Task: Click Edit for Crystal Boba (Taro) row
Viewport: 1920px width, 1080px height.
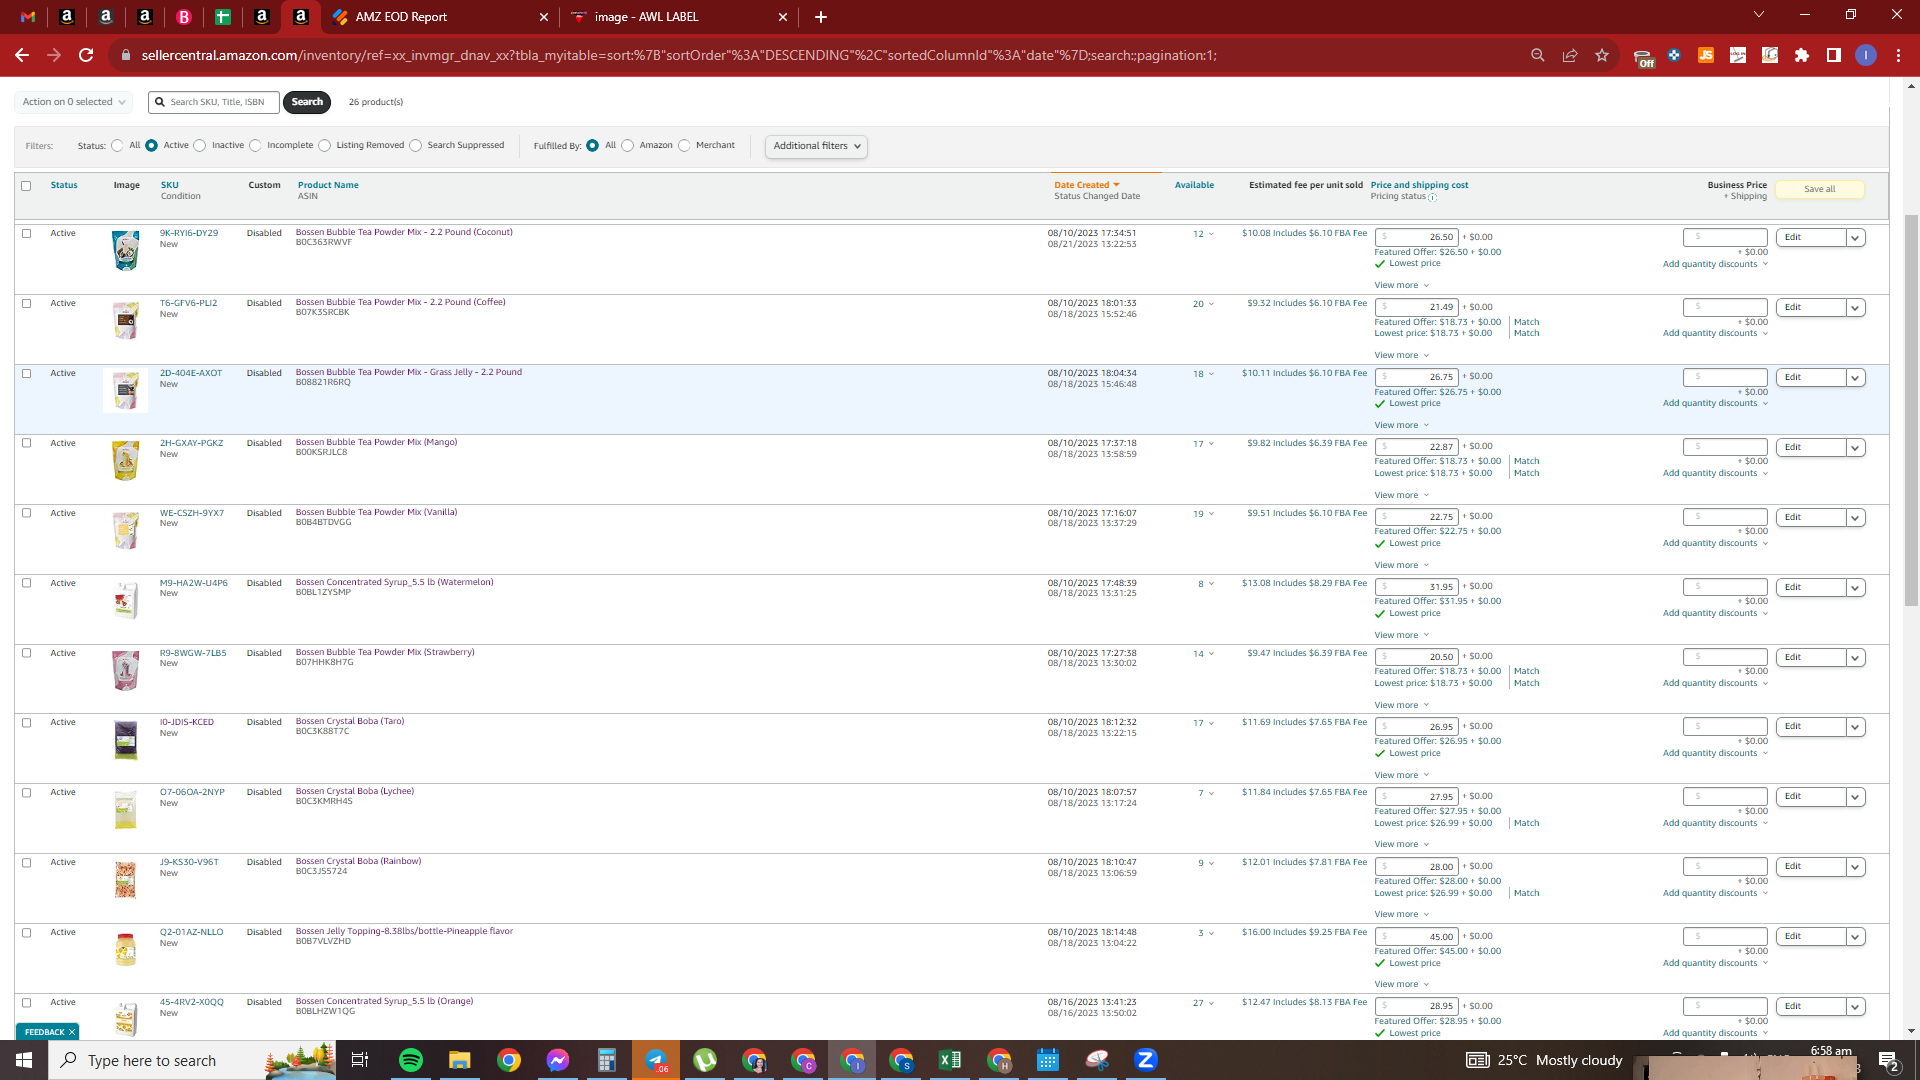Action: (1811, 727)
